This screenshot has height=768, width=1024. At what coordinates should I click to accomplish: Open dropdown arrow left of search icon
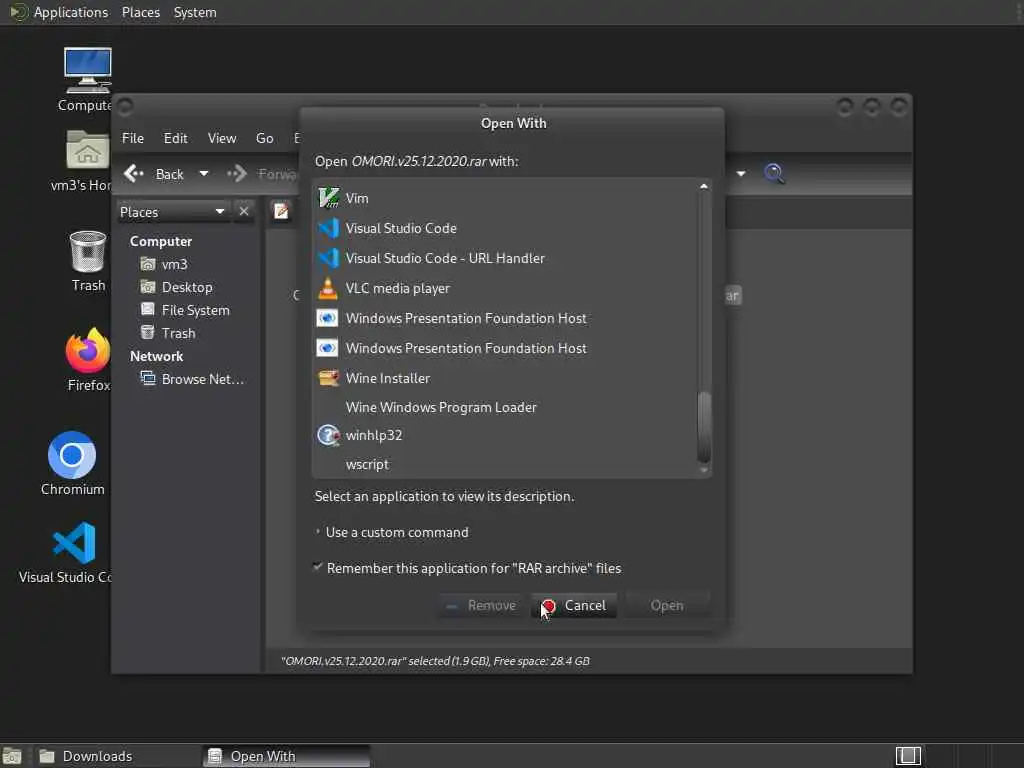(x=741, y=174)
